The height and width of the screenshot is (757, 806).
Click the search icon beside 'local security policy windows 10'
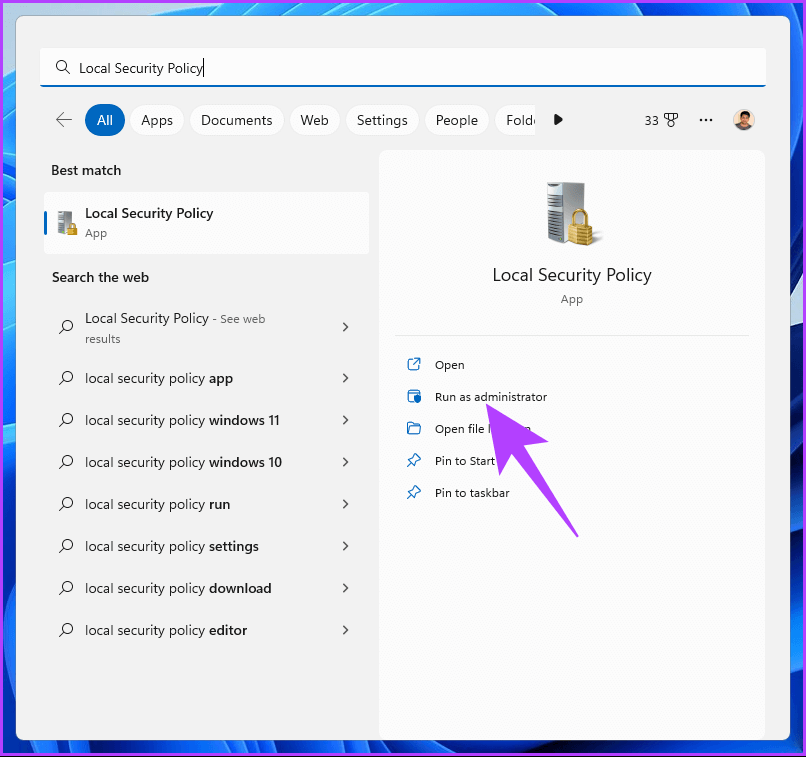pyautogui.click(x=66, y=462)
